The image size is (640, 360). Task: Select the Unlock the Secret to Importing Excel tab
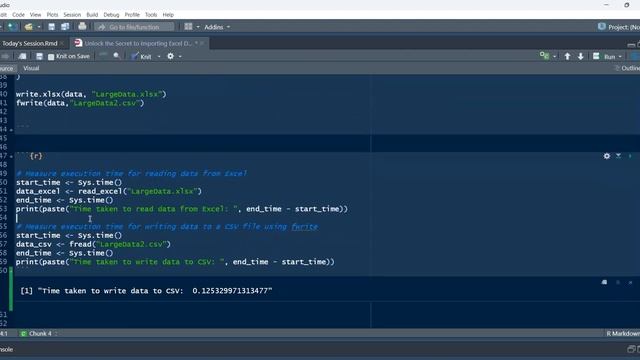(x=138, y=43)
